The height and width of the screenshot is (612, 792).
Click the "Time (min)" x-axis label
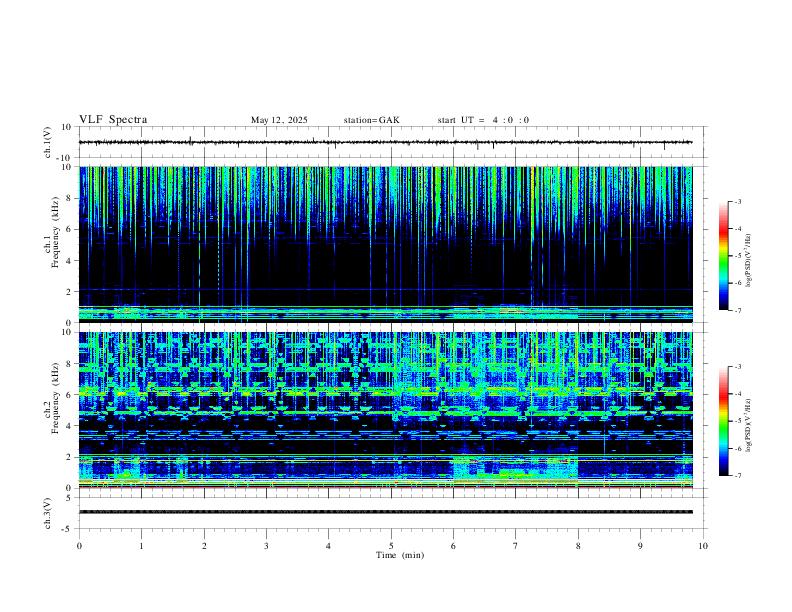click(x=400, y=555)
